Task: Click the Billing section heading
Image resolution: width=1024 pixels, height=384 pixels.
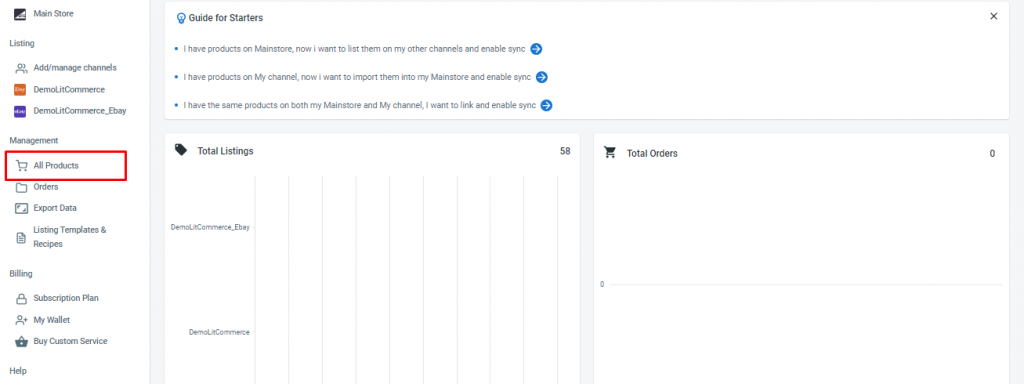Action: click(21, 274)
